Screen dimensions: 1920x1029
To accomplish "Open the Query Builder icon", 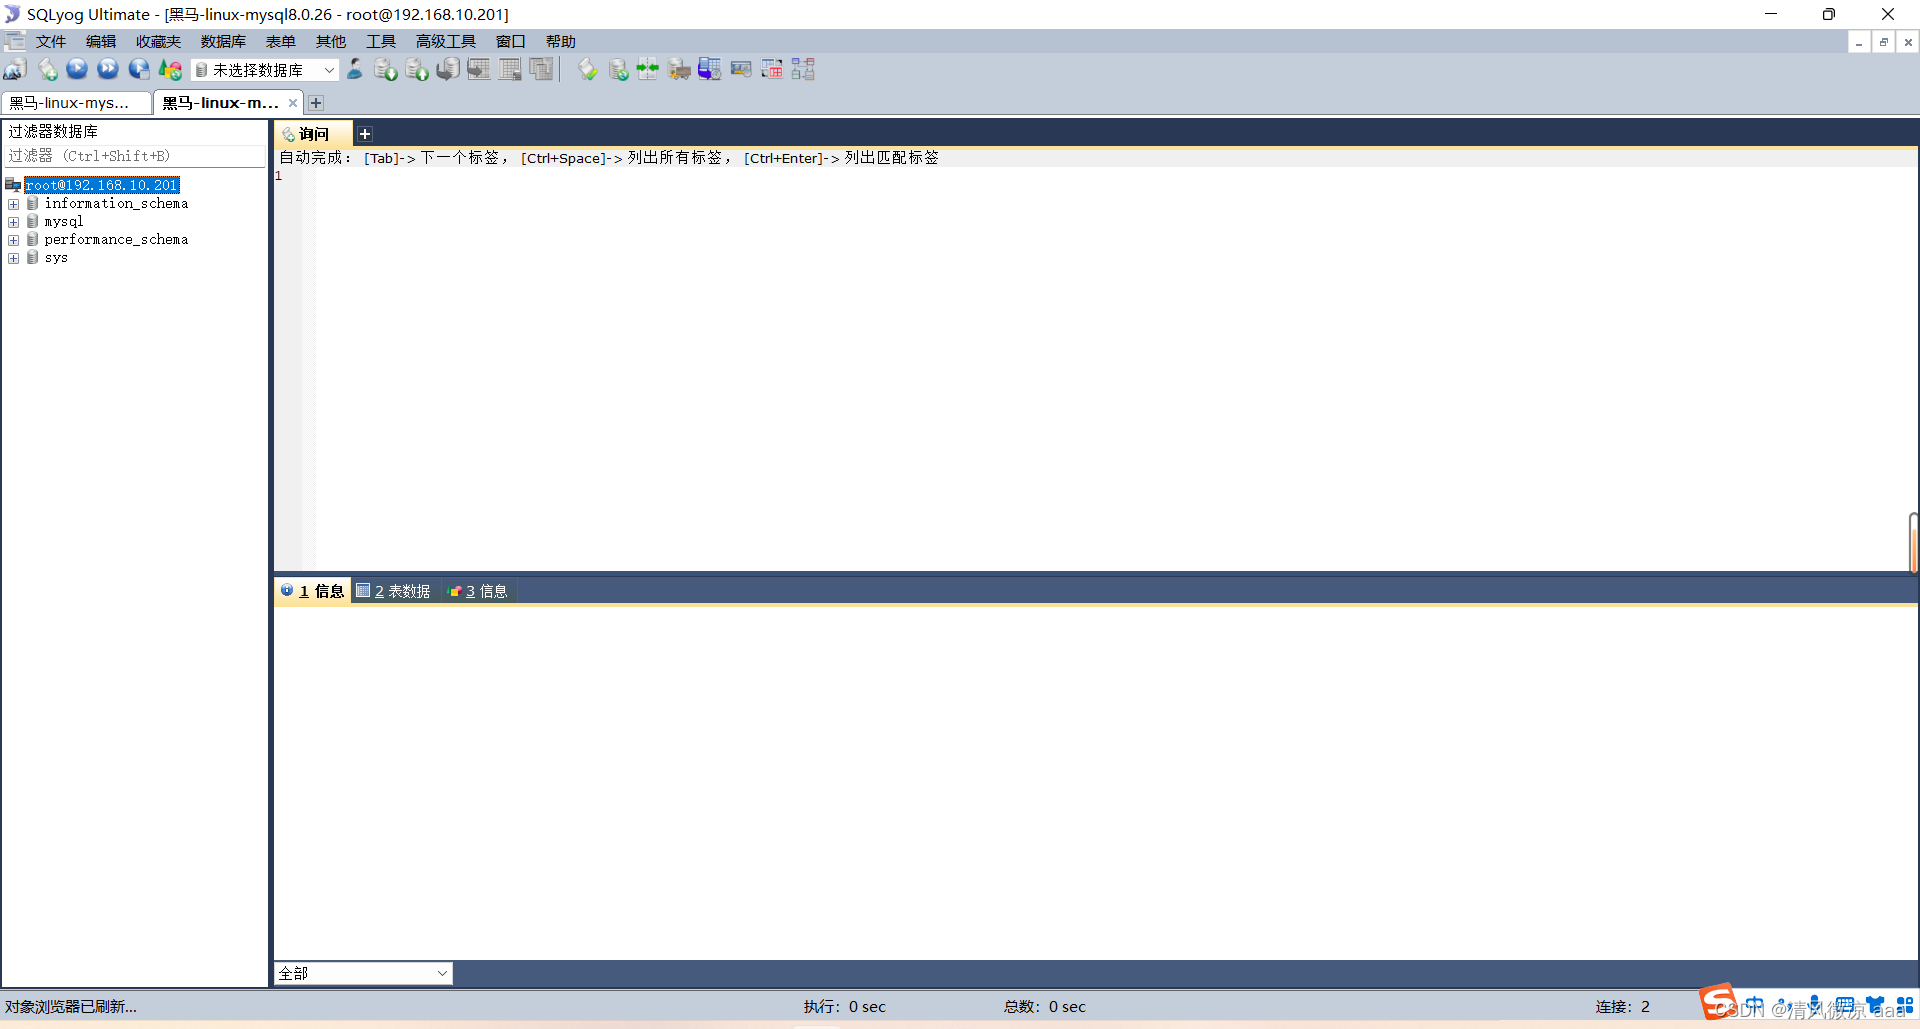I will [772, 69].
